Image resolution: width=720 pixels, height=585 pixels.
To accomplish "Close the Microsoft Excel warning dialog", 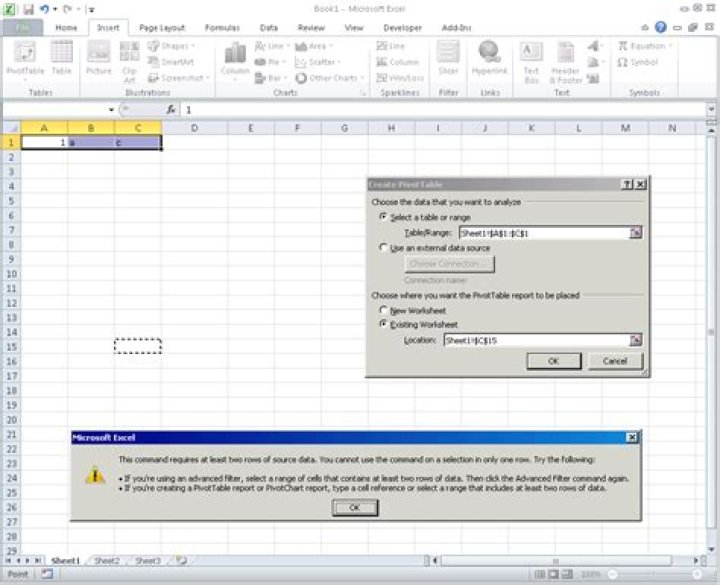I will click(632, 438).
